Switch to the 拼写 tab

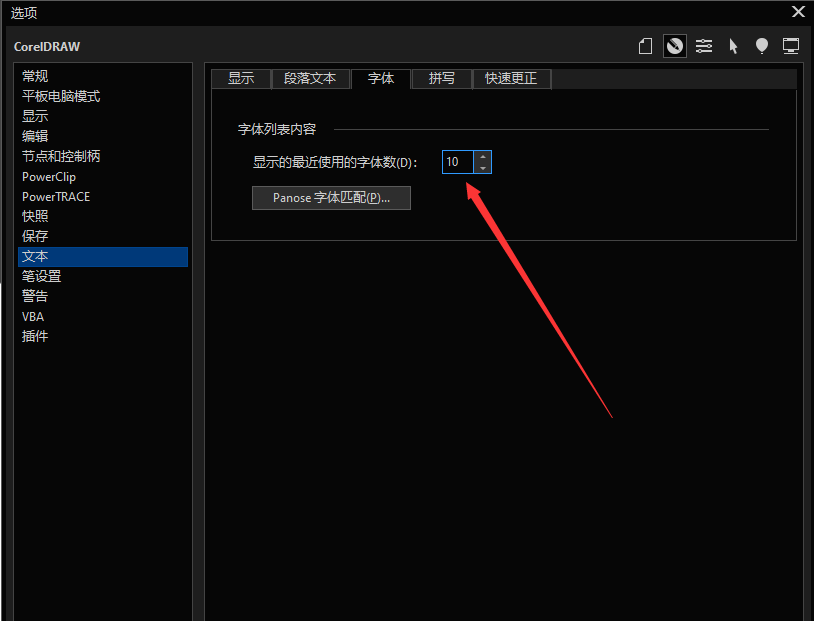[442, 79]
